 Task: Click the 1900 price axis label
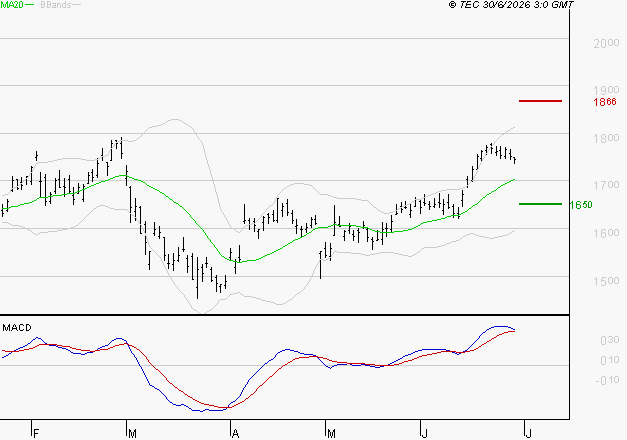pyautogui.click(x=606, y=90)
